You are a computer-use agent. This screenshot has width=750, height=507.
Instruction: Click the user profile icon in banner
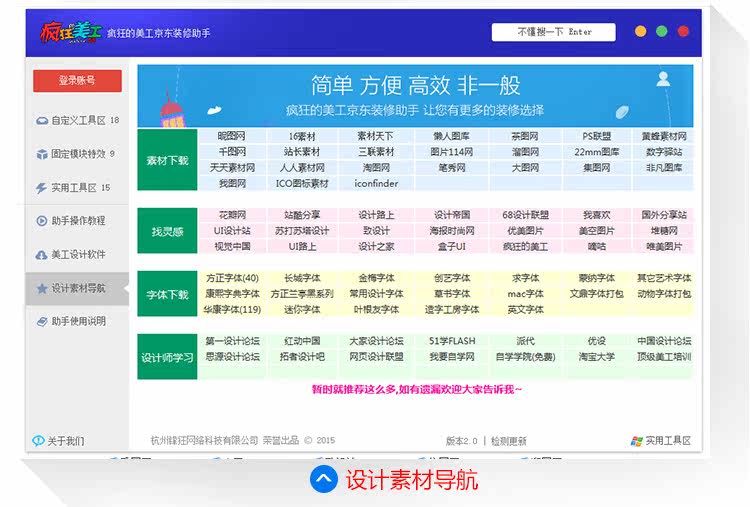[x=663, y=79]
